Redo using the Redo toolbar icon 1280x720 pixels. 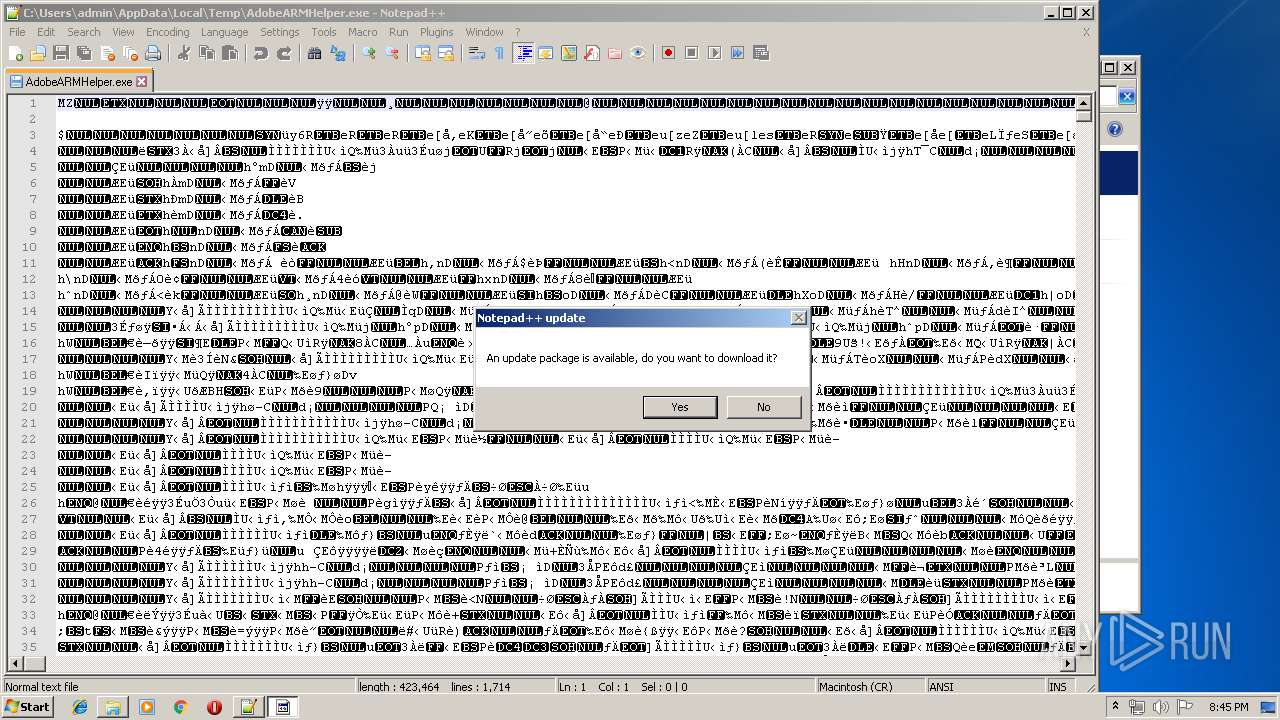click(284, 53)
